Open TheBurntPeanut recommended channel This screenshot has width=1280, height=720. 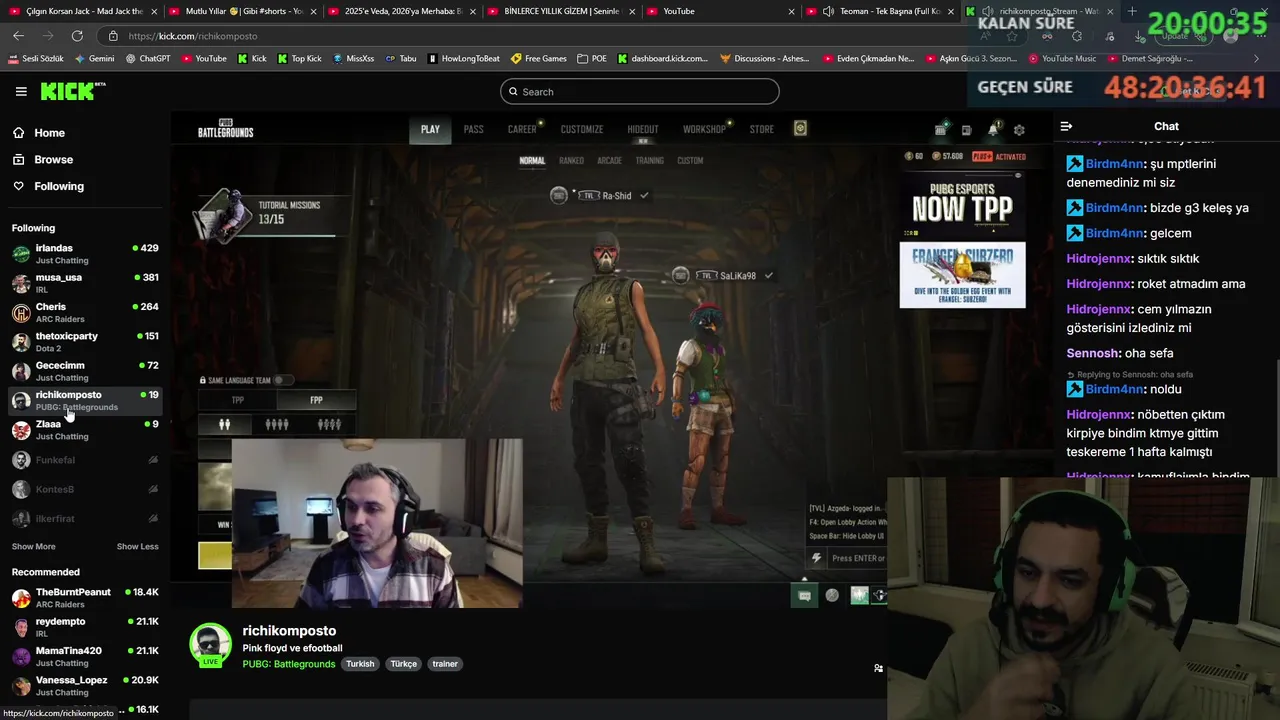[85, 598]
